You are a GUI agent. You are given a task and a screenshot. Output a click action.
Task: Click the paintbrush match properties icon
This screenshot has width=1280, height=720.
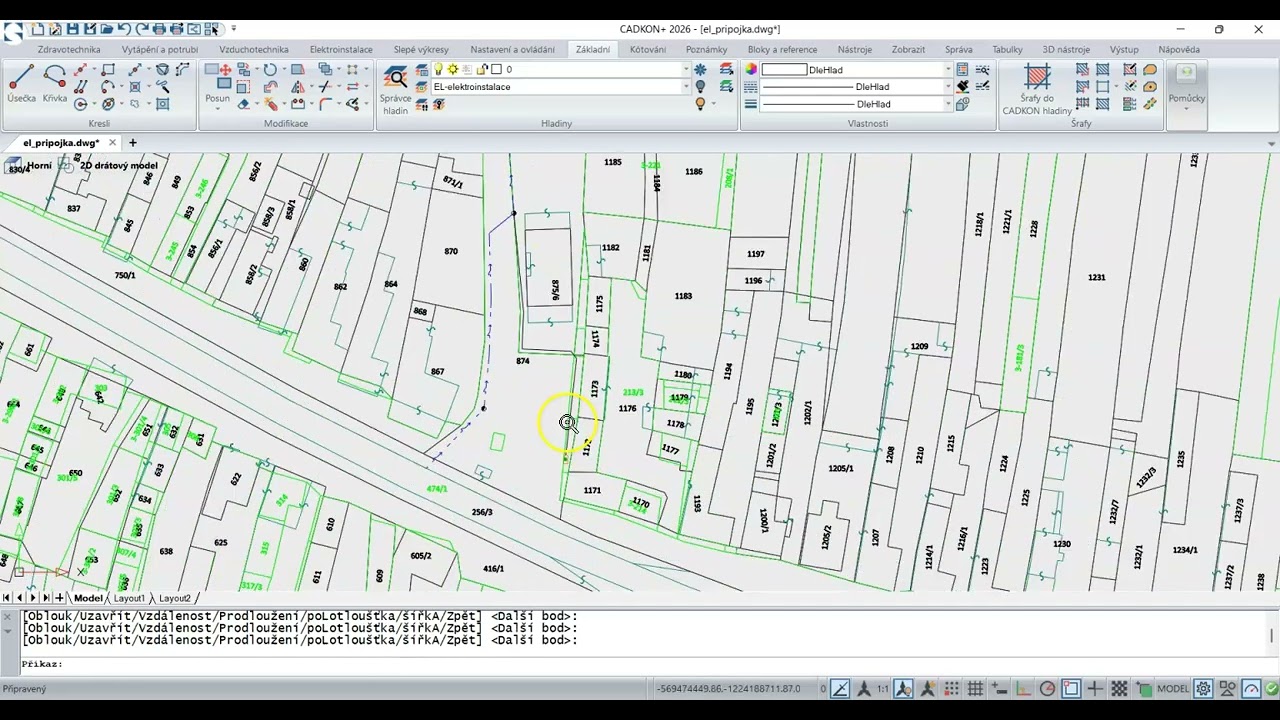(962, 86)
